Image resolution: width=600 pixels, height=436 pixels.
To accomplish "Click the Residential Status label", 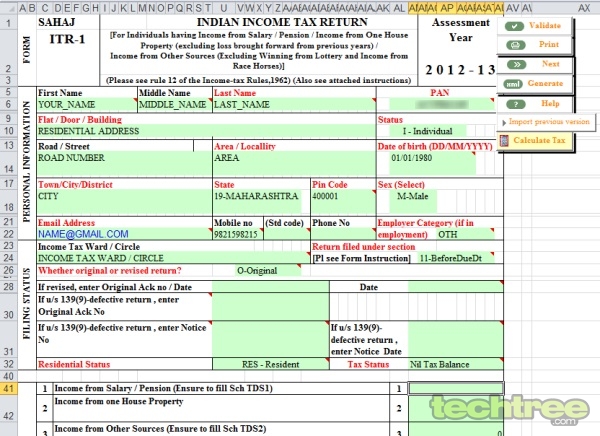I will [74, 364].
